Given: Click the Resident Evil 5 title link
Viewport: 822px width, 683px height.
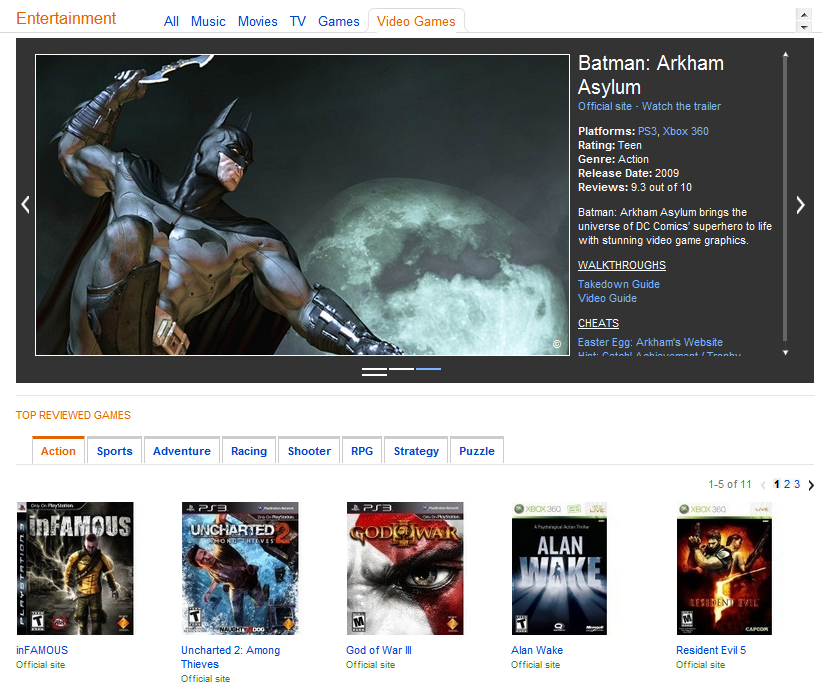Looking at the screenshot, I should coord(711,650).
